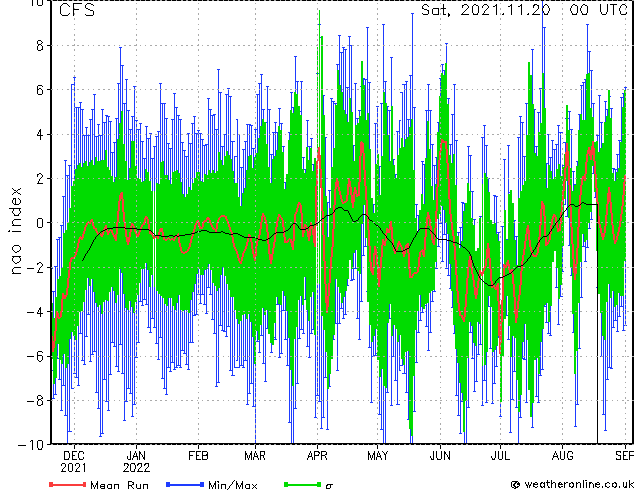
Task: Click the JUL month axis label
Action: click(500, 456)
